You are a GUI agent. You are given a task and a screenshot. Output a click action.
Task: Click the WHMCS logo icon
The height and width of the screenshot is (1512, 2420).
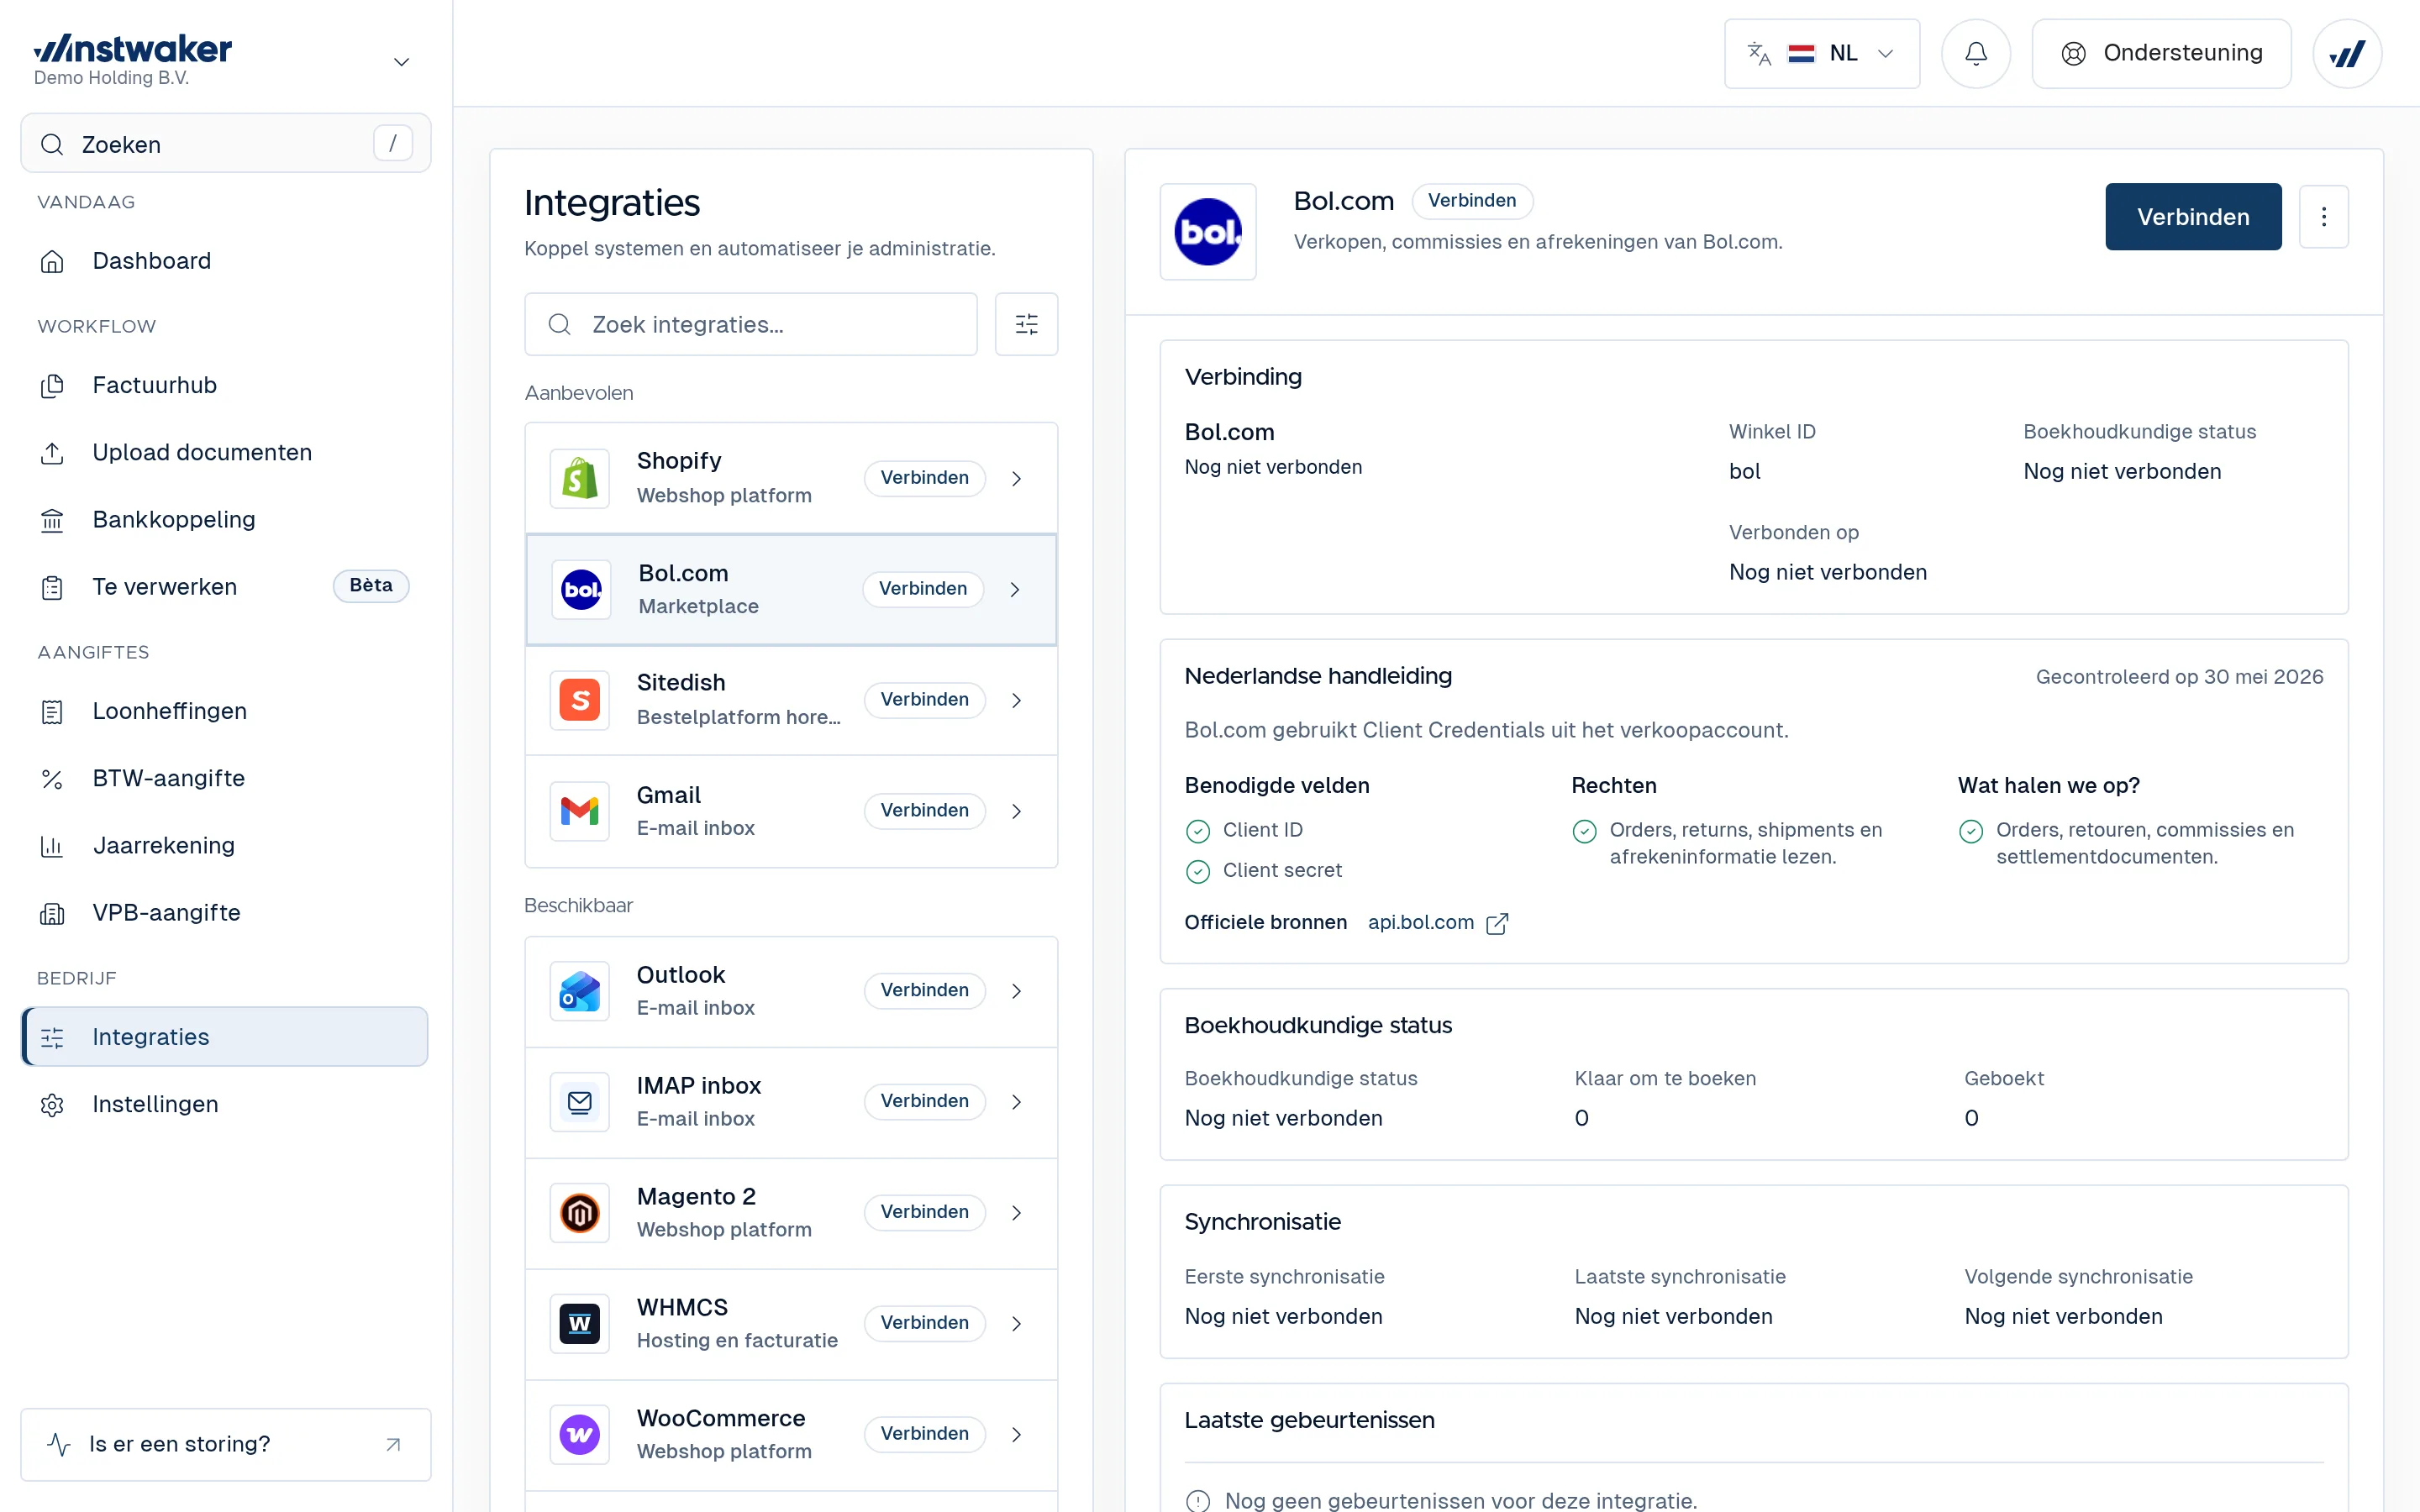click(580, 1324)
